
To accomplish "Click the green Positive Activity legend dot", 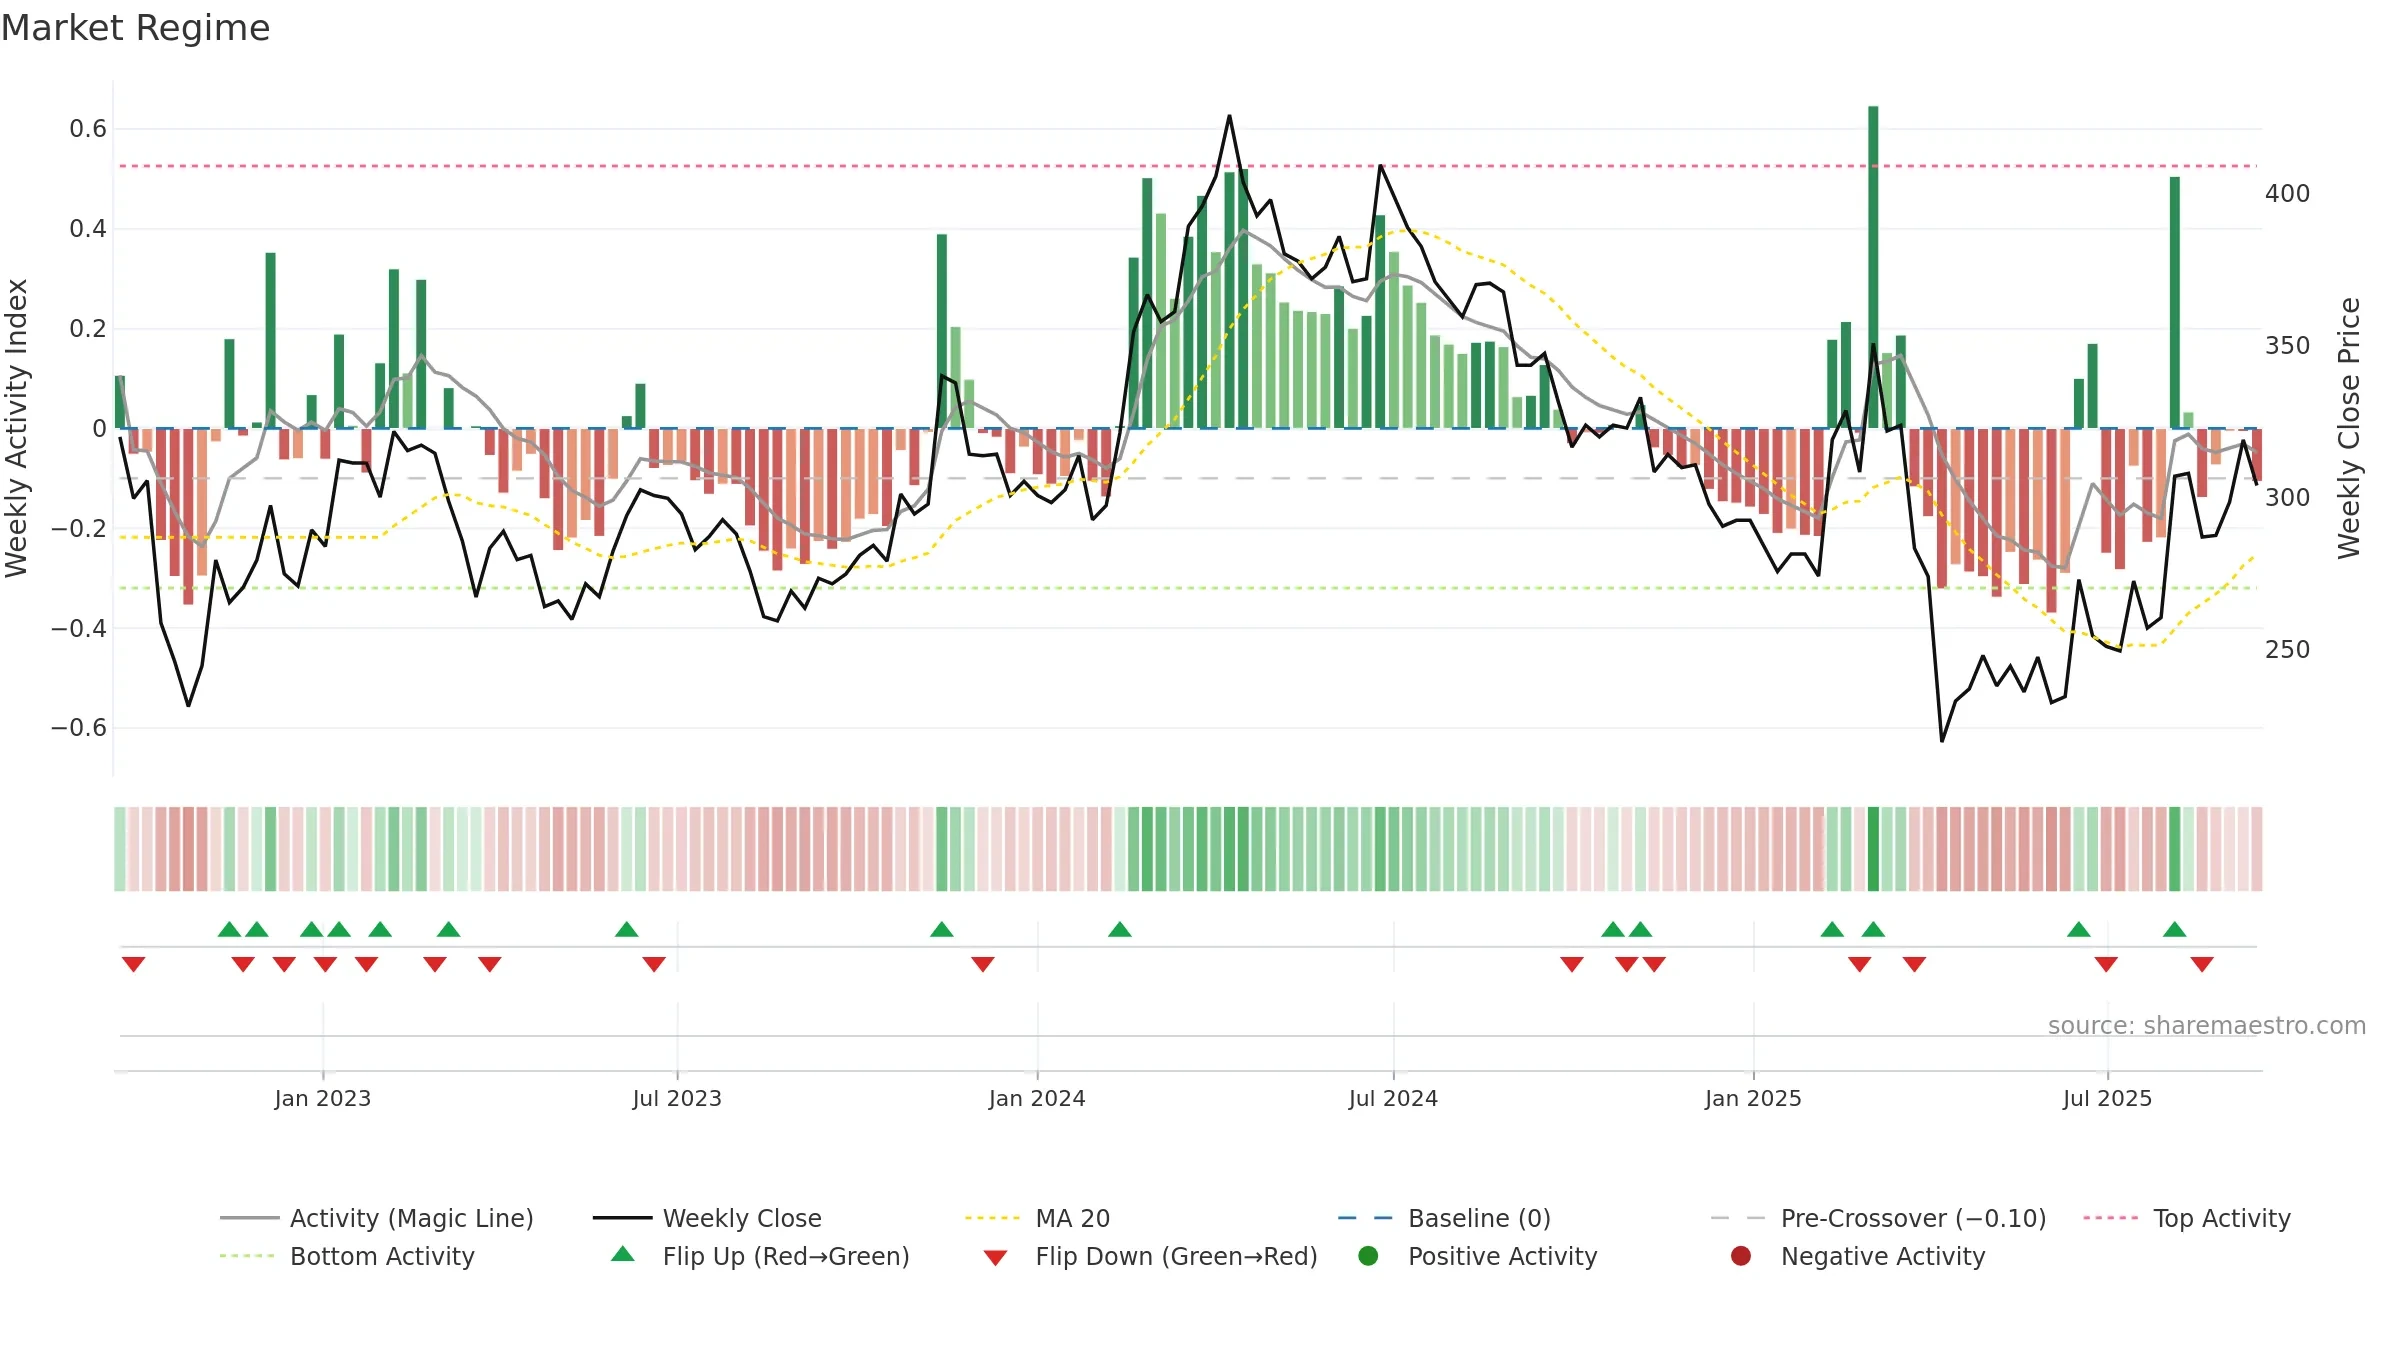I will point(1368,1255).
